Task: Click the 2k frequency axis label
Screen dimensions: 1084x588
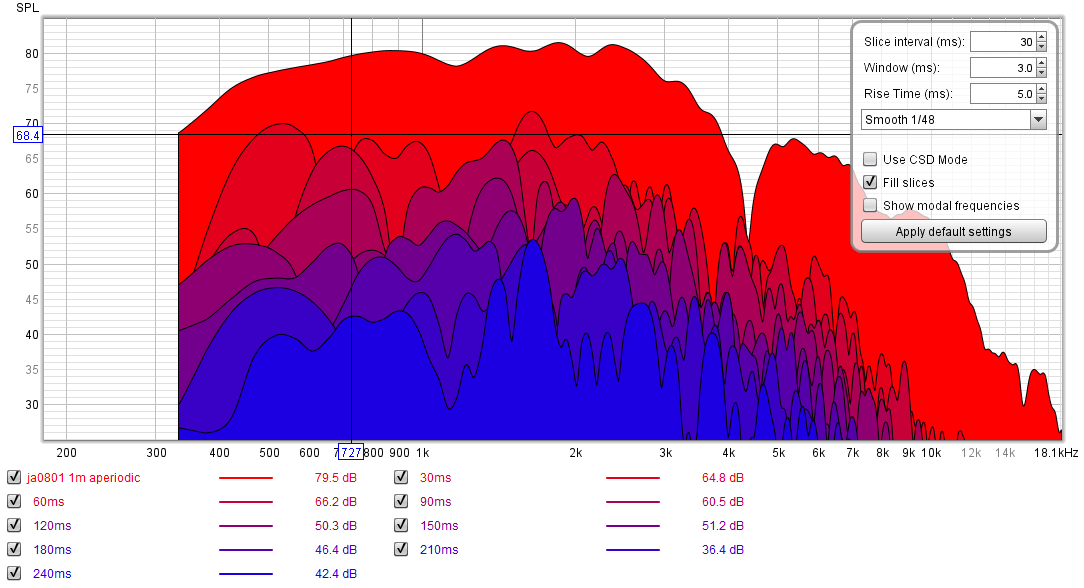Action: tap(575, 453)
